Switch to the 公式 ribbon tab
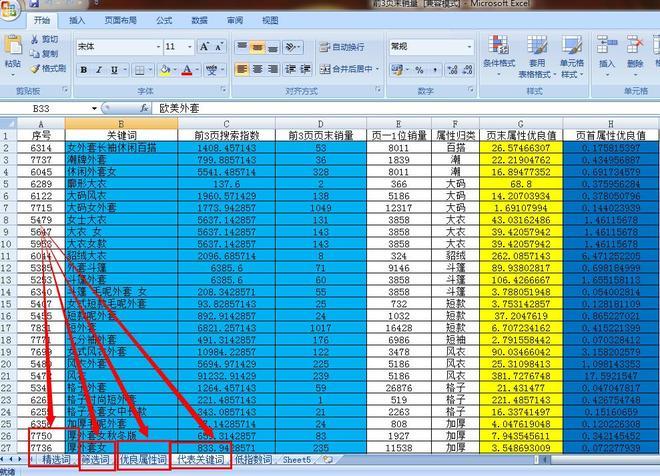The height and width of the screenshot is (476, 660). point(164,20)
